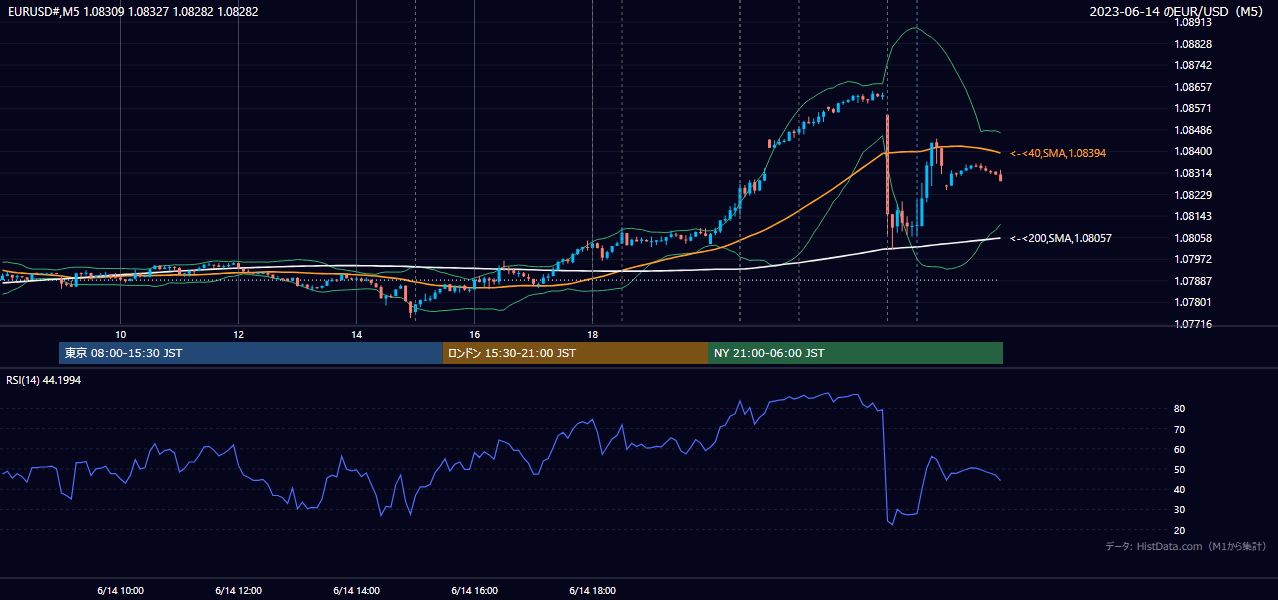Click the 6/14 18:00 date label
Viewport: 1278px width, 600px height.
[x=593, y=591]
